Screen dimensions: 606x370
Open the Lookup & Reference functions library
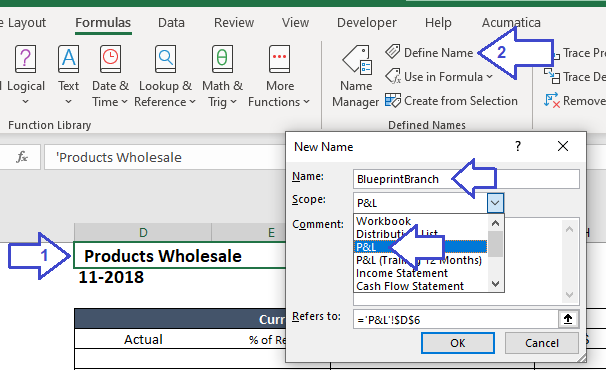(x=165, y=75)
